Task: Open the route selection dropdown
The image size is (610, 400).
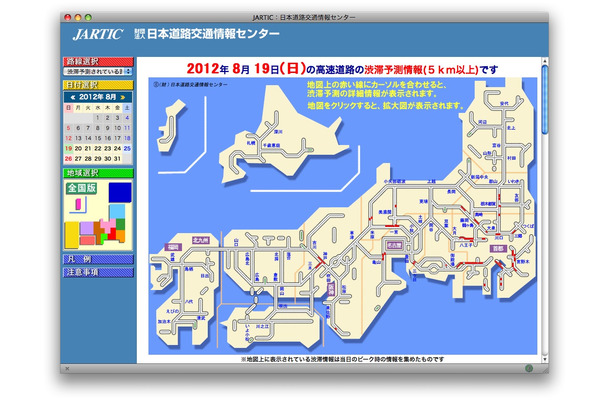Action: pyautogui.click(x=98, y=72)
